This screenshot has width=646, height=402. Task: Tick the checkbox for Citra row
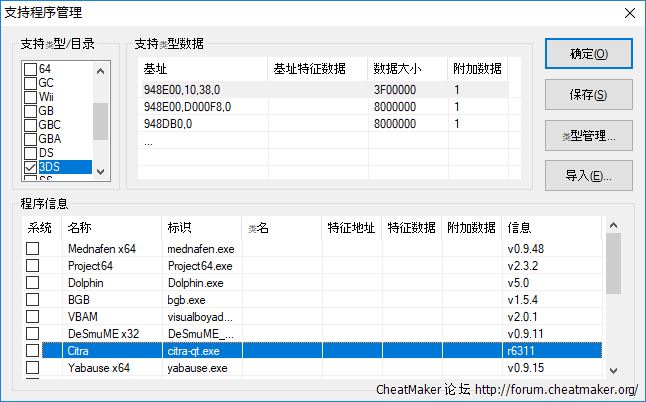pyautogui.click(x=33, y=351)
